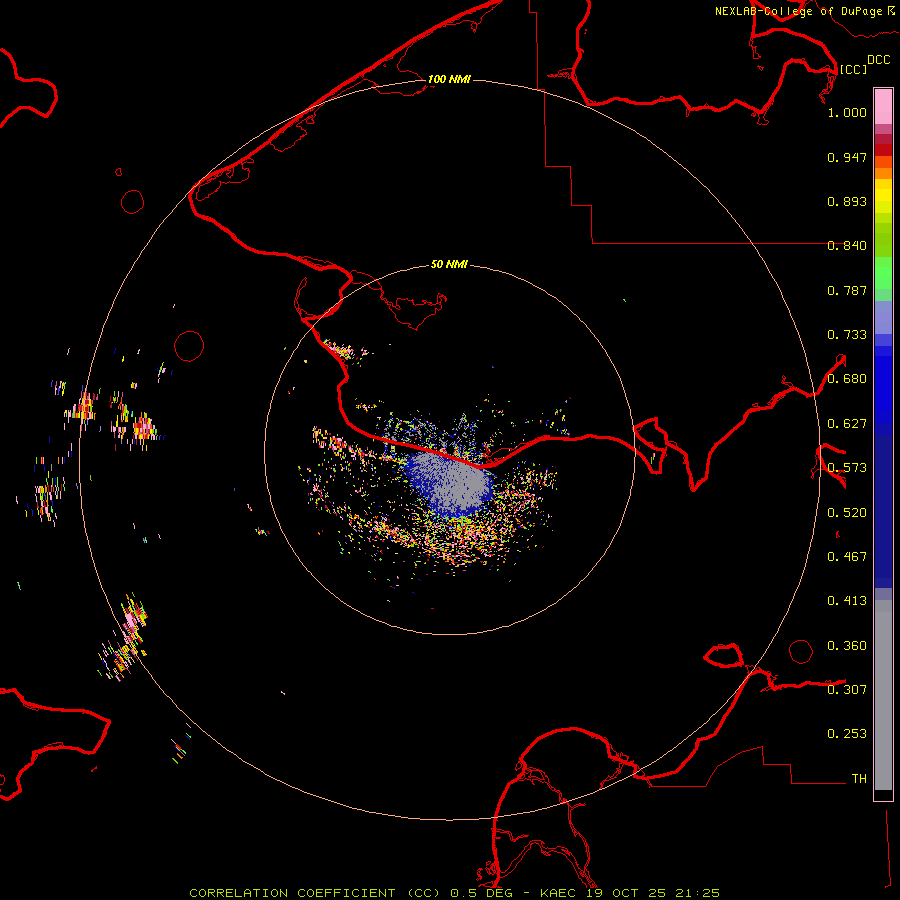Pick the black swatch at color bar bottom
900x900 pixels.
click(x=883, y=795)
